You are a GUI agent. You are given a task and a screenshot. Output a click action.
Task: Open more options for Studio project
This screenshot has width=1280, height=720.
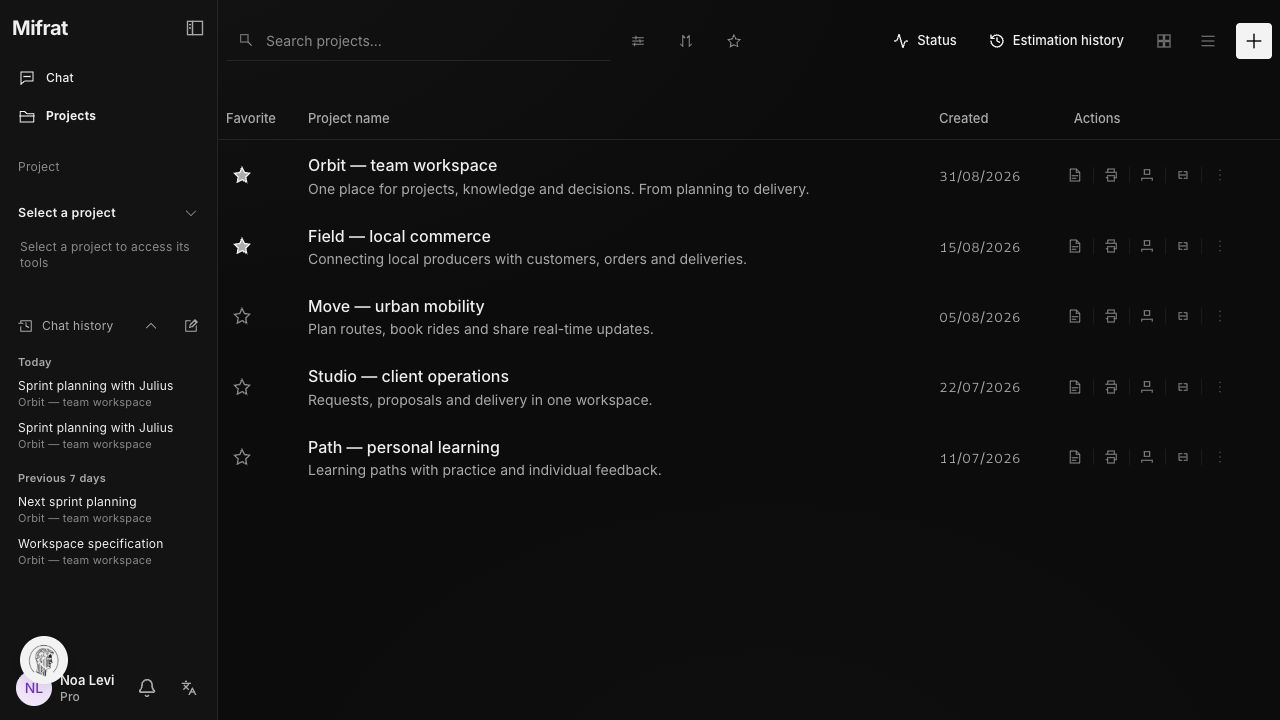[1219, 388]
